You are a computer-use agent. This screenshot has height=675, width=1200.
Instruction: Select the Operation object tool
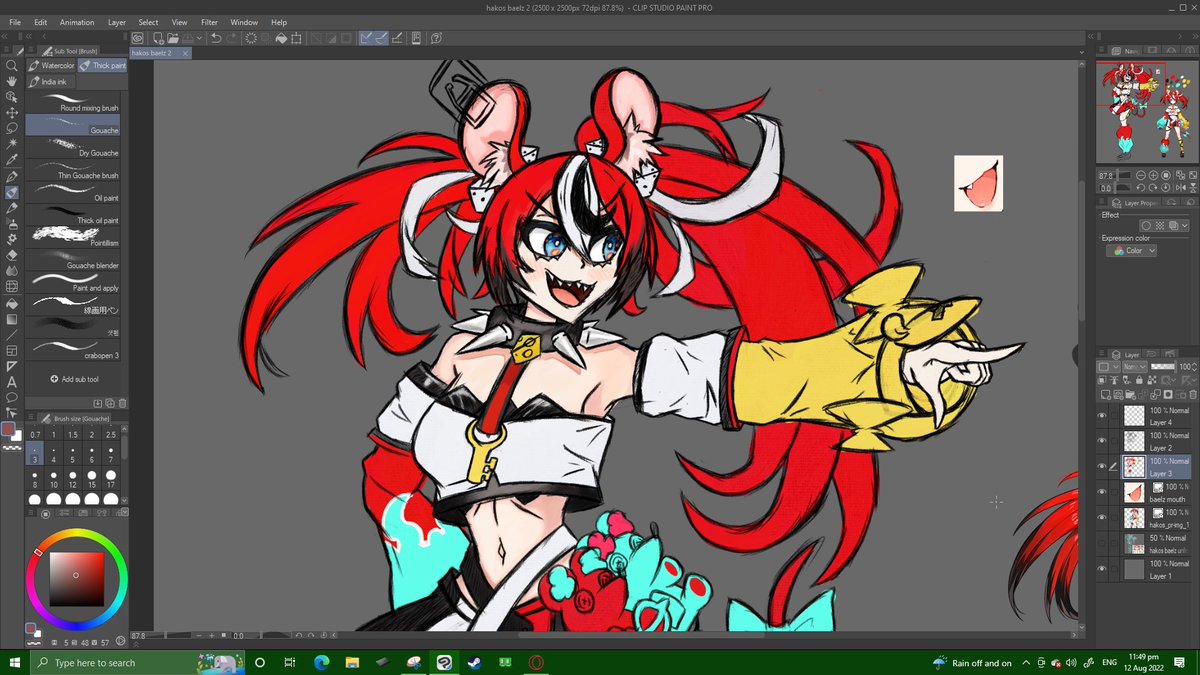(12, 97)
